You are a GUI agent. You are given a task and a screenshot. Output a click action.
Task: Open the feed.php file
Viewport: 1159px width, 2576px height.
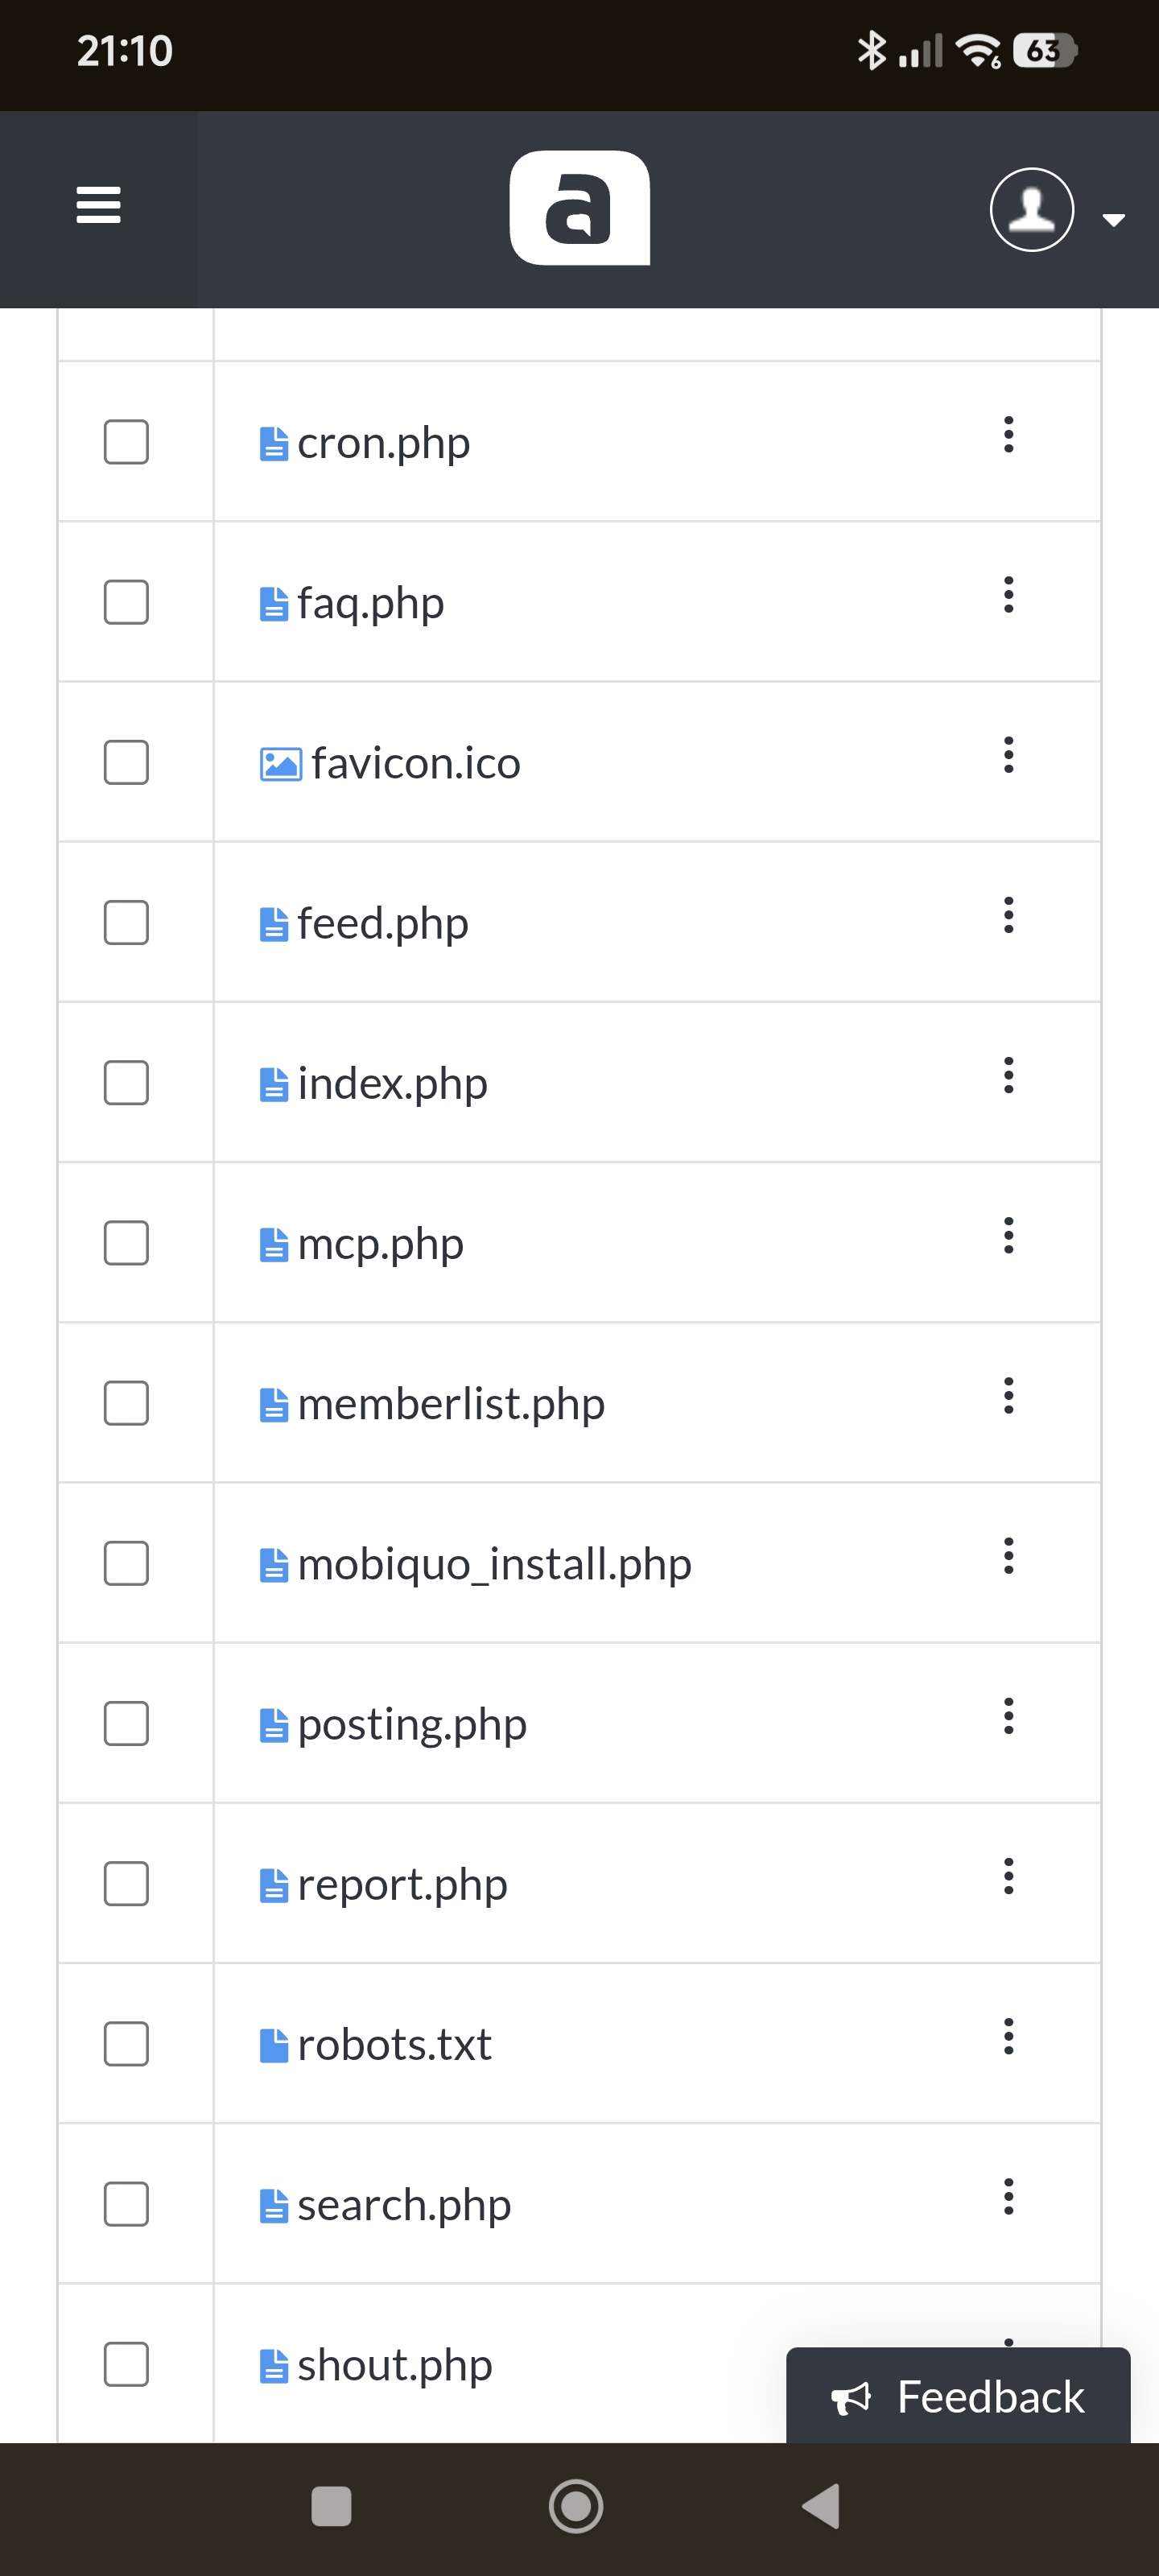(x=382, y=923)
